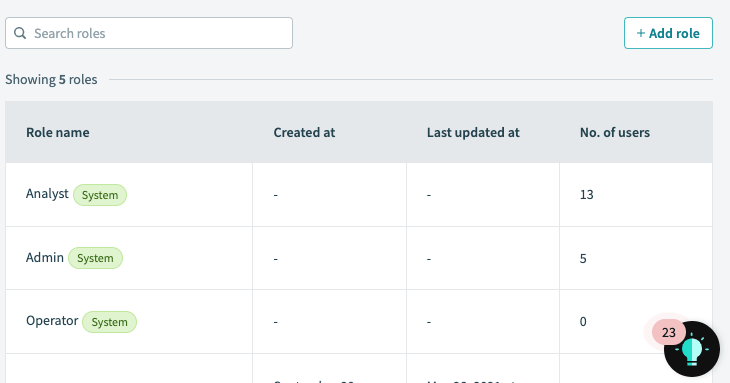Click the plus icon on Add role
This screenshot has width=730, height=383.
(641, 34)
